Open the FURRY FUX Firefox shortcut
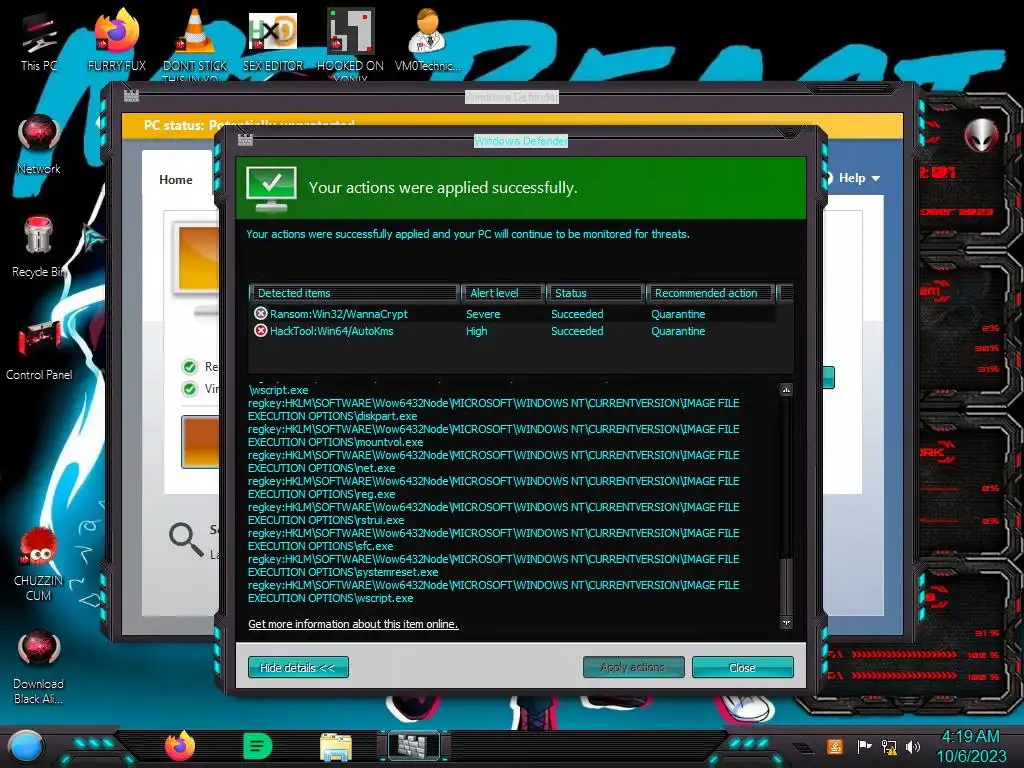Screen dimensions: 1024x768 point(117,40)
